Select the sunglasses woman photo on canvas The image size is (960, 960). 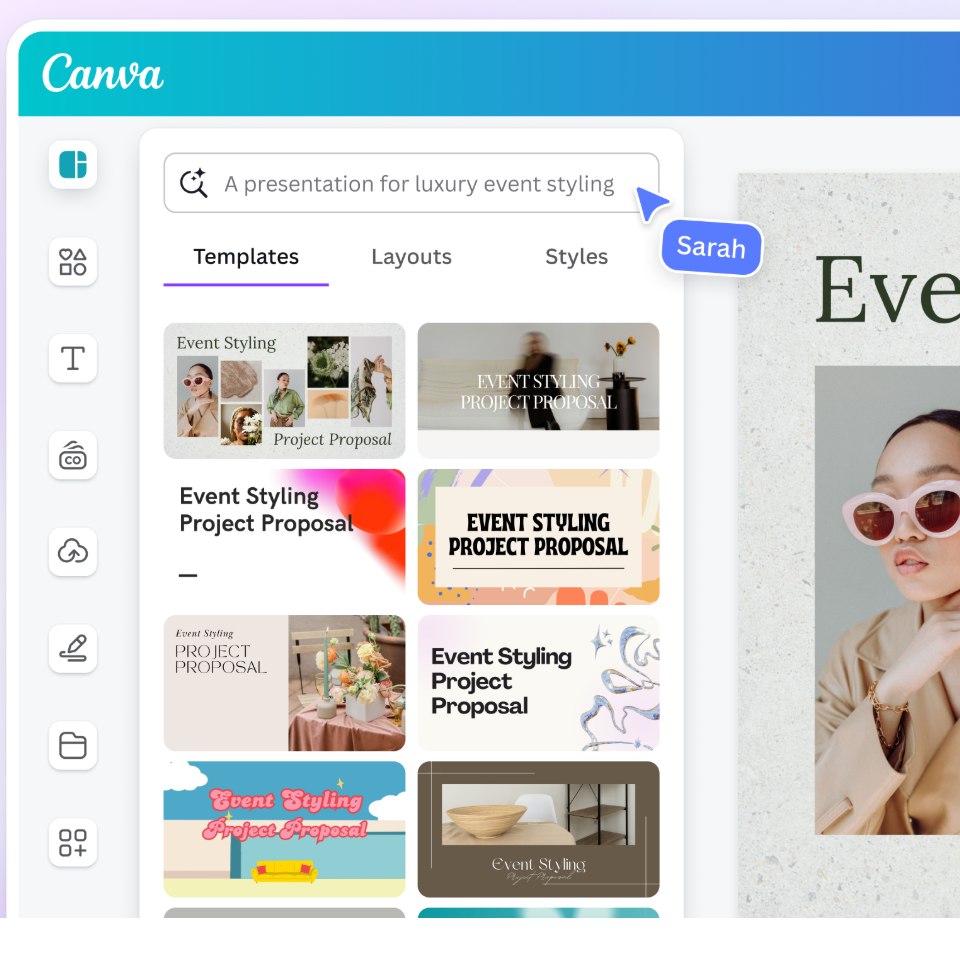click(887, 600)
